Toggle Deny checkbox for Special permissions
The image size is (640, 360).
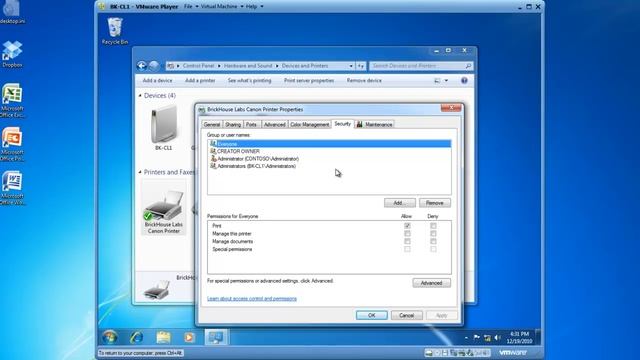pyautogui.click(x=433, y=249)
